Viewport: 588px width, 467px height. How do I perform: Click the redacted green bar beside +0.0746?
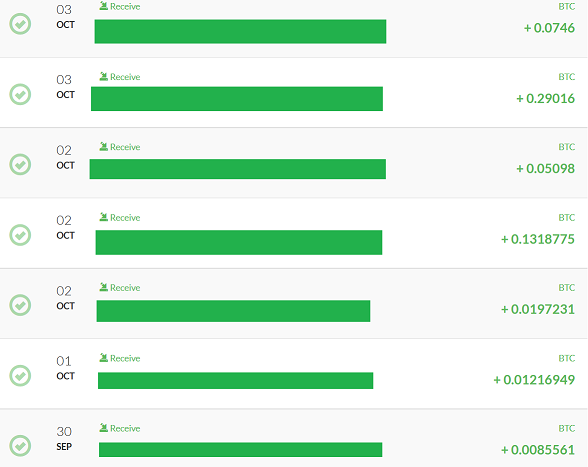[x=240, y=32]
